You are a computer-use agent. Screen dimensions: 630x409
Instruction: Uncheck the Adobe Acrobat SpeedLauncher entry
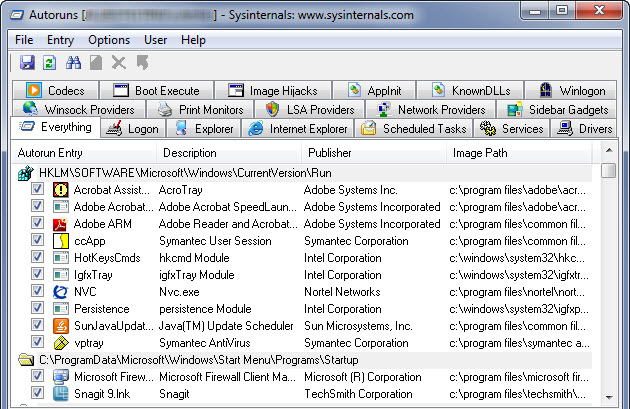click(37, 206)
